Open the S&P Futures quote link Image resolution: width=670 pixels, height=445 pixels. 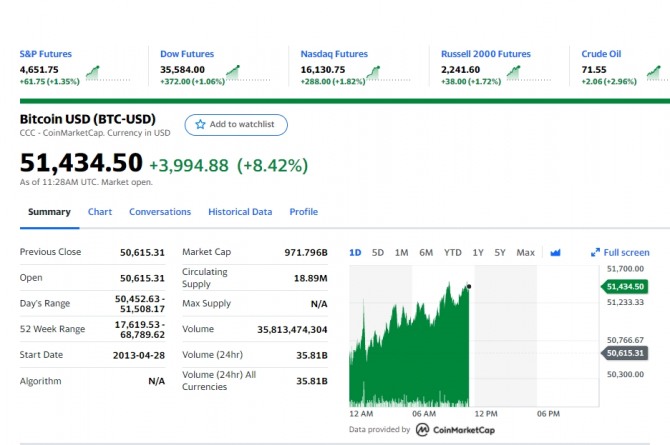tap(46, 54)
